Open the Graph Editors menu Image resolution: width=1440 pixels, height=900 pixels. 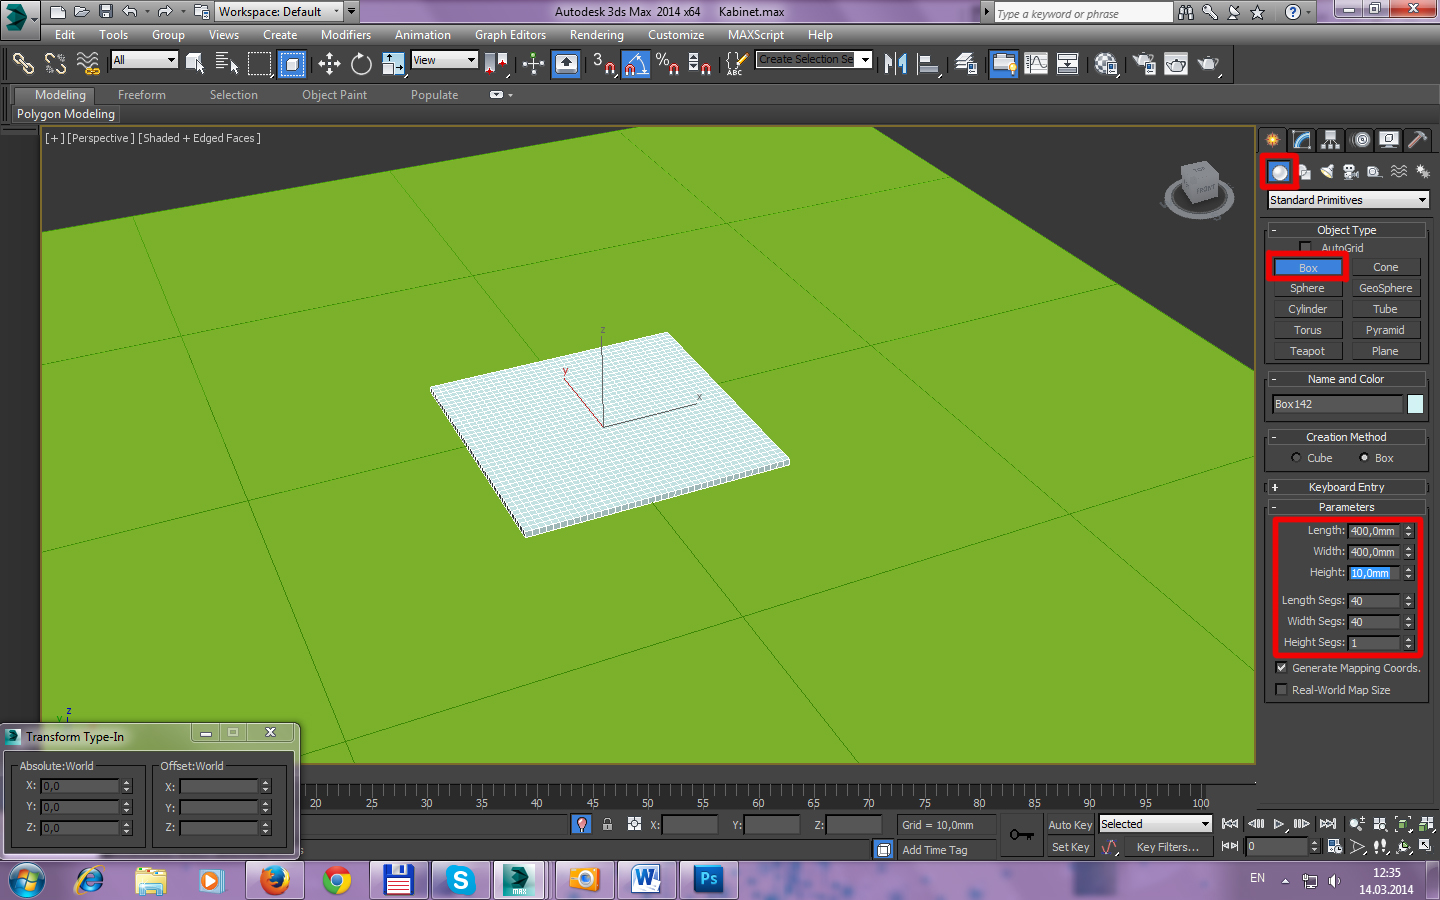(510, 35)
